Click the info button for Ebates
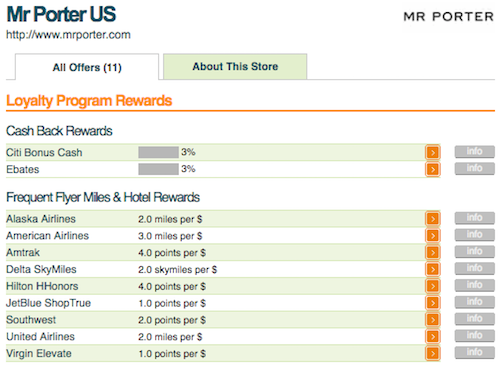500x367 pixels. [x=475, y=168]
